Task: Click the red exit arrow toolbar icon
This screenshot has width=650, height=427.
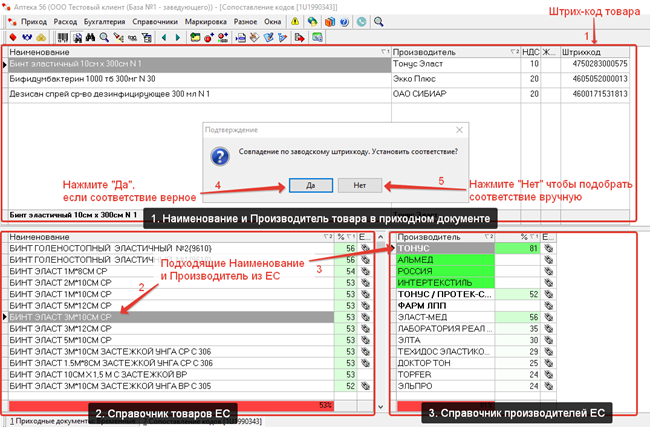Action: [299, 38]
